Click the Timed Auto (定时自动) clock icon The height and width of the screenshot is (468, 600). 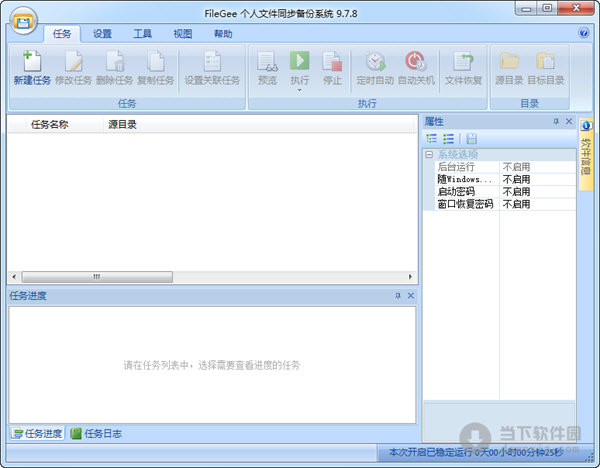375,61
